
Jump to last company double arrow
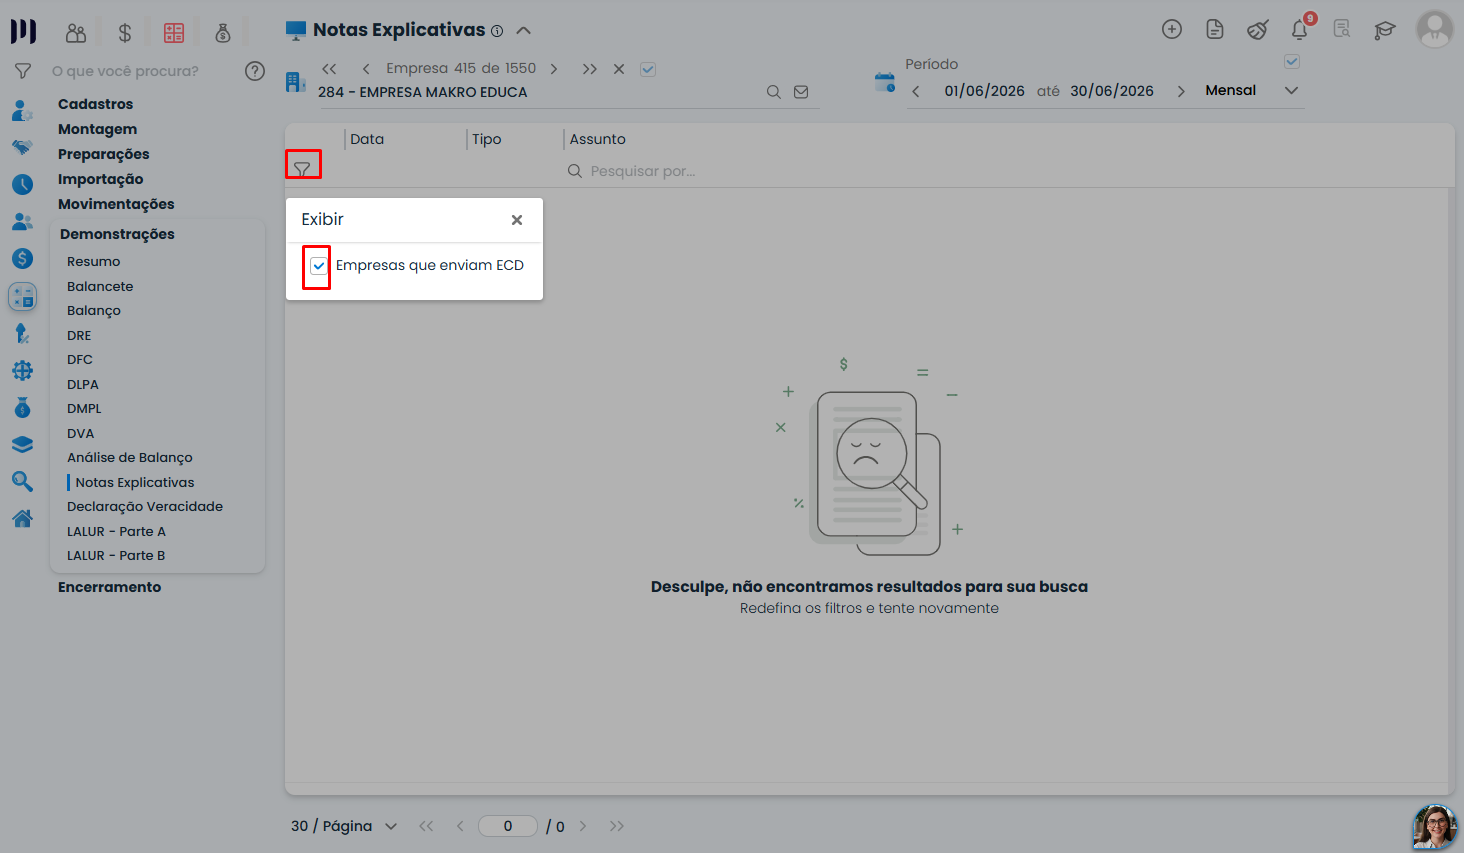590,69
